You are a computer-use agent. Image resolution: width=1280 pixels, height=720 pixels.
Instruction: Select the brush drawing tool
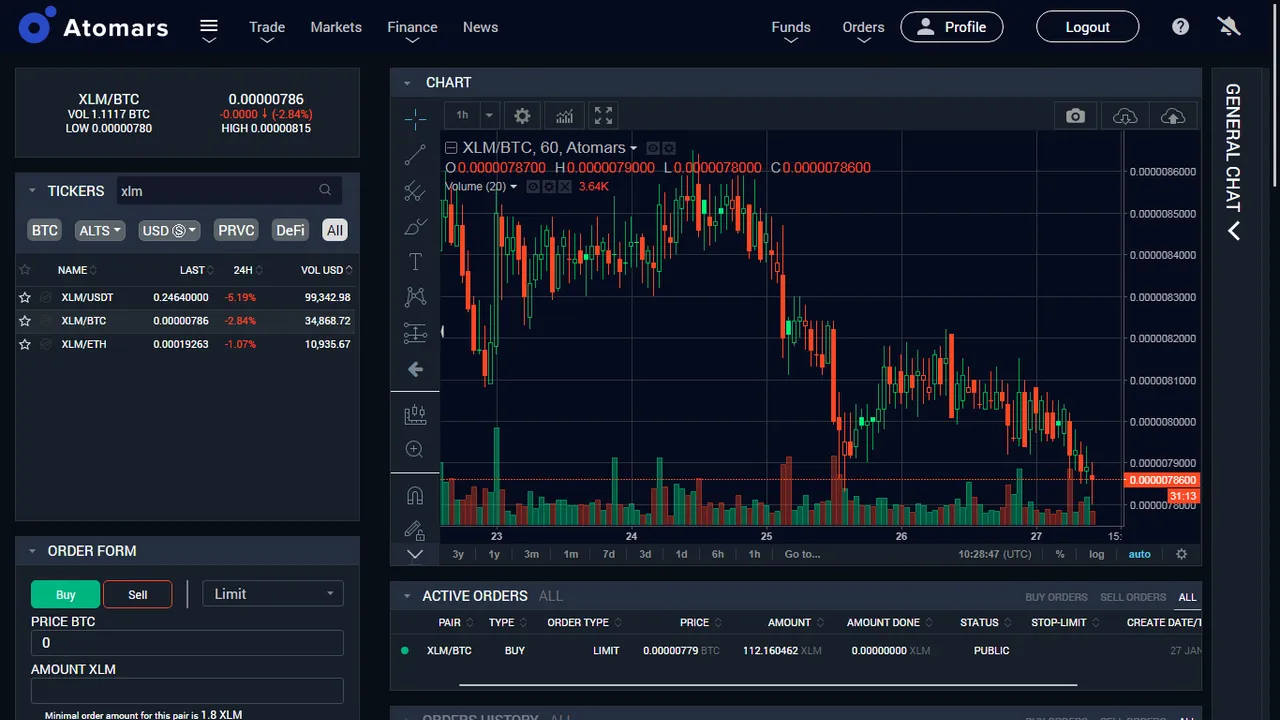coord(415,227)
